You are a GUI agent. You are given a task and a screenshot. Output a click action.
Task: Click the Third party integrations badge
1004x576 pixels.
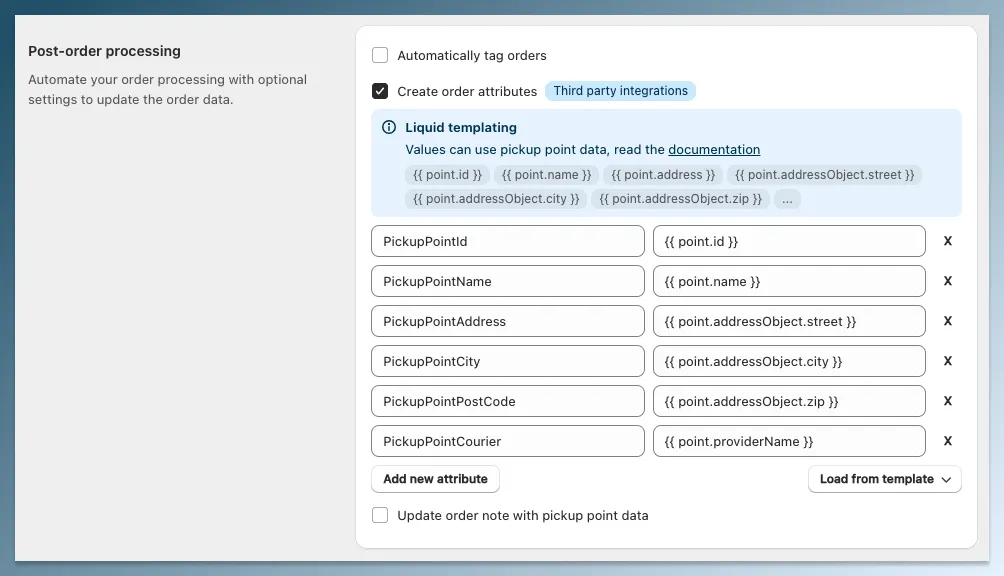[620, 91]
